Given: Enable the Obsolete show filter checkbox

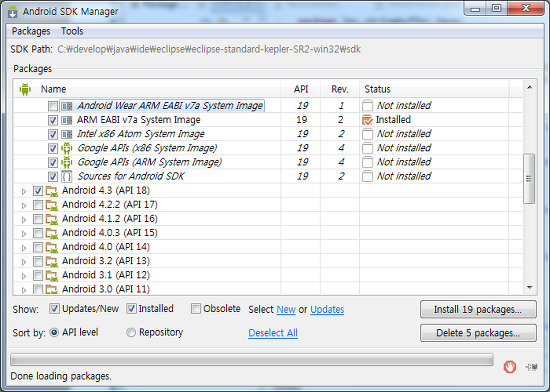Looking at the screenshot, I should (x=196, y=309).
